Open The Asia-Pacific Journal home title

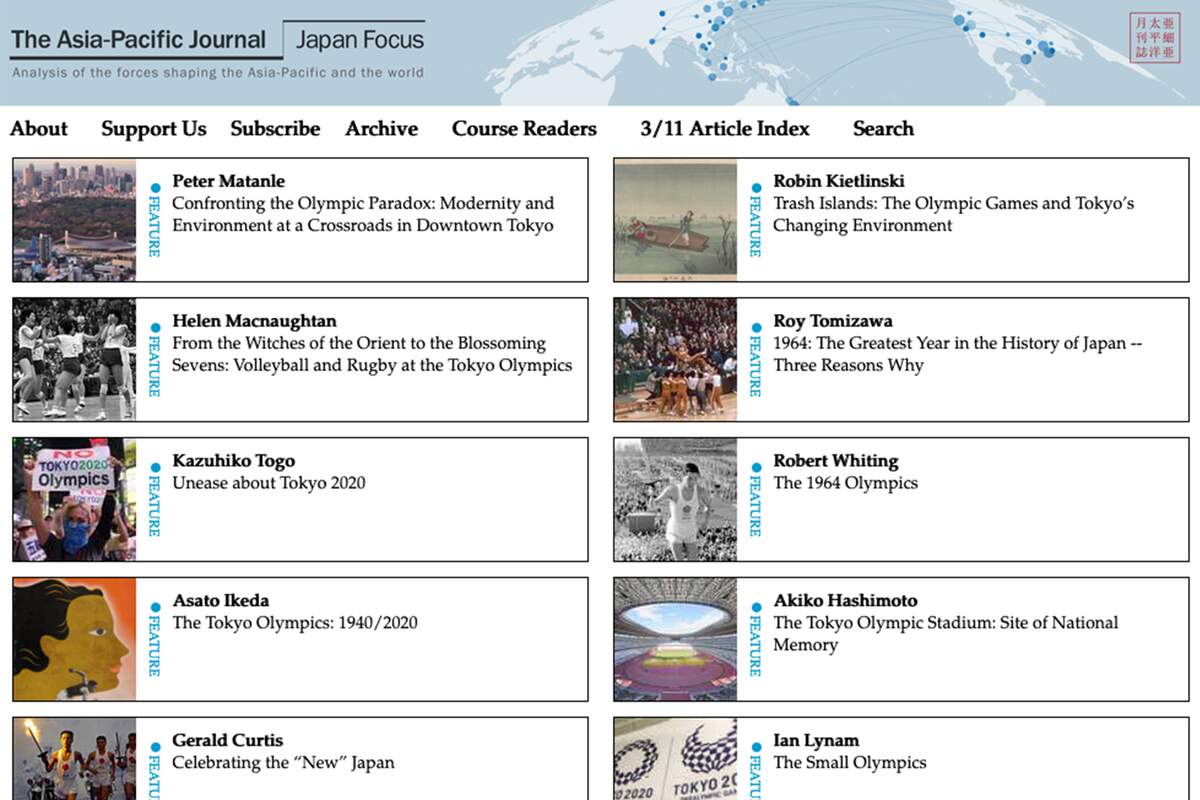tap(138, 41)
